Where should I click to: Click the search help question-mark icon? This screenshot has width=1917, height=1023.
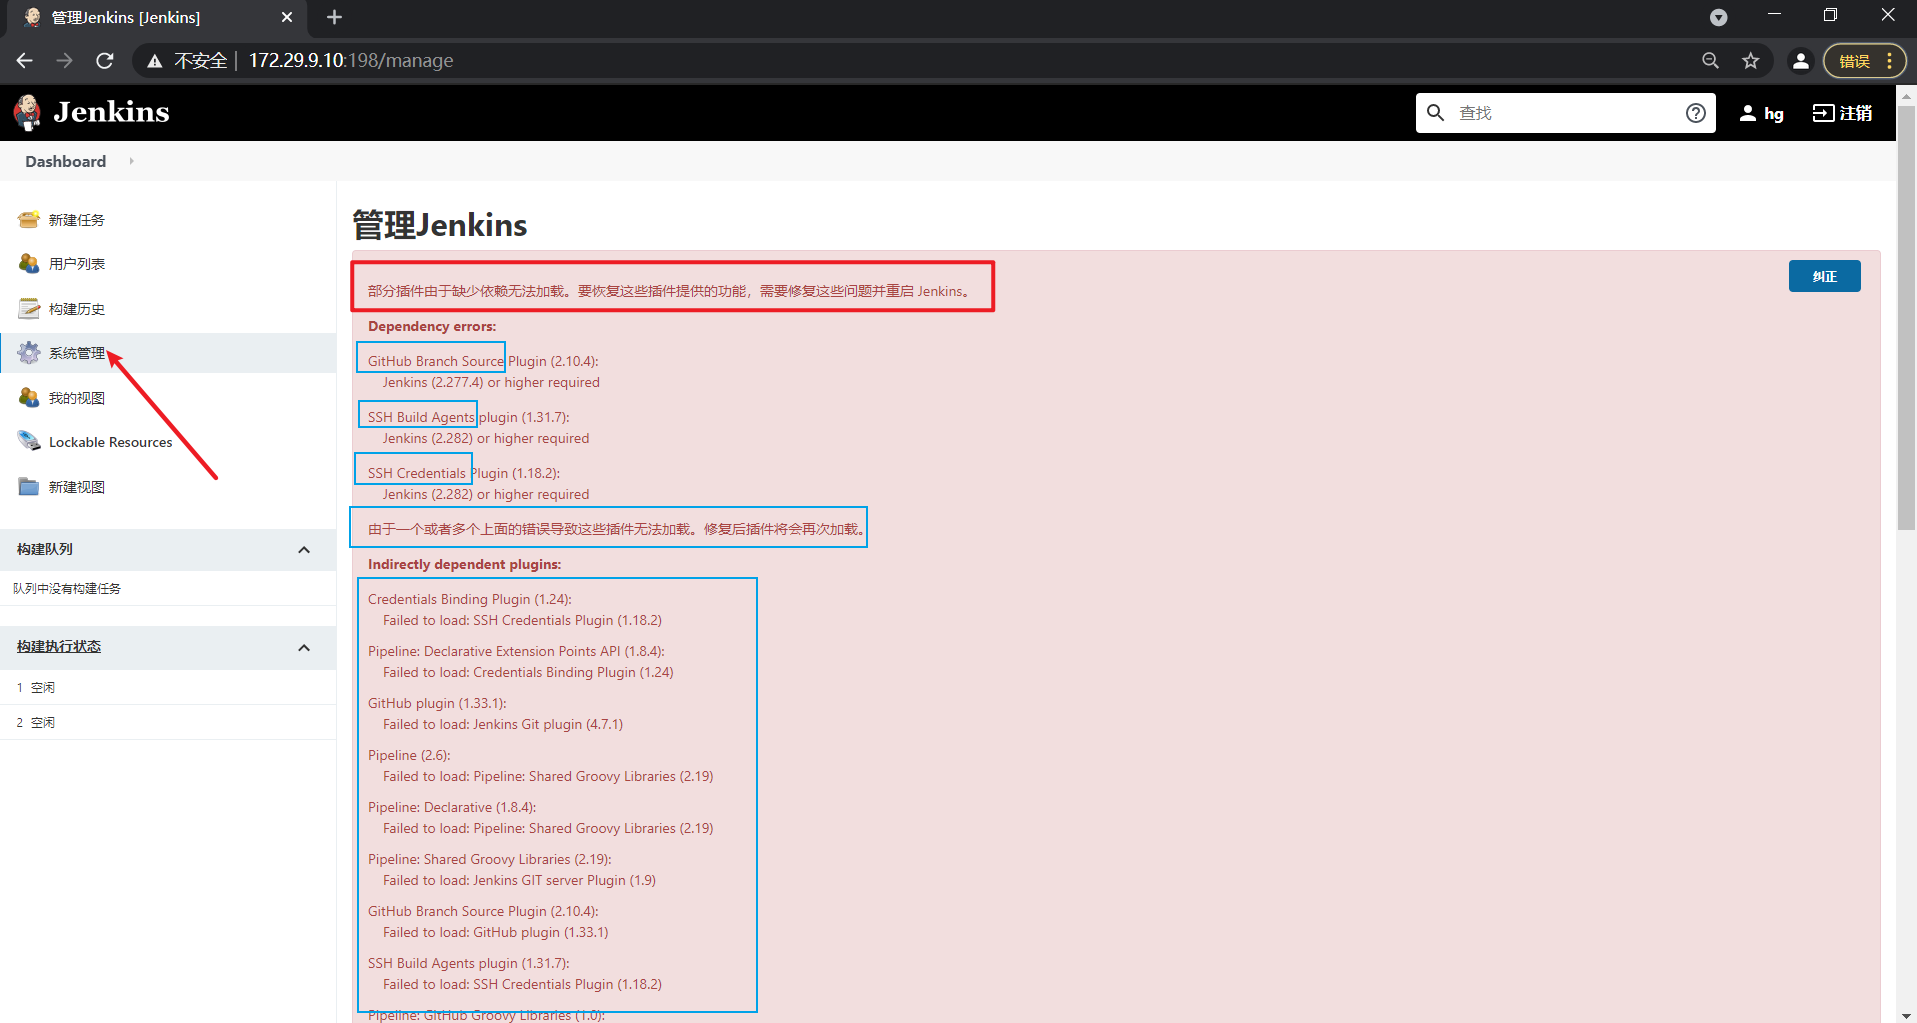(1695, 113)
